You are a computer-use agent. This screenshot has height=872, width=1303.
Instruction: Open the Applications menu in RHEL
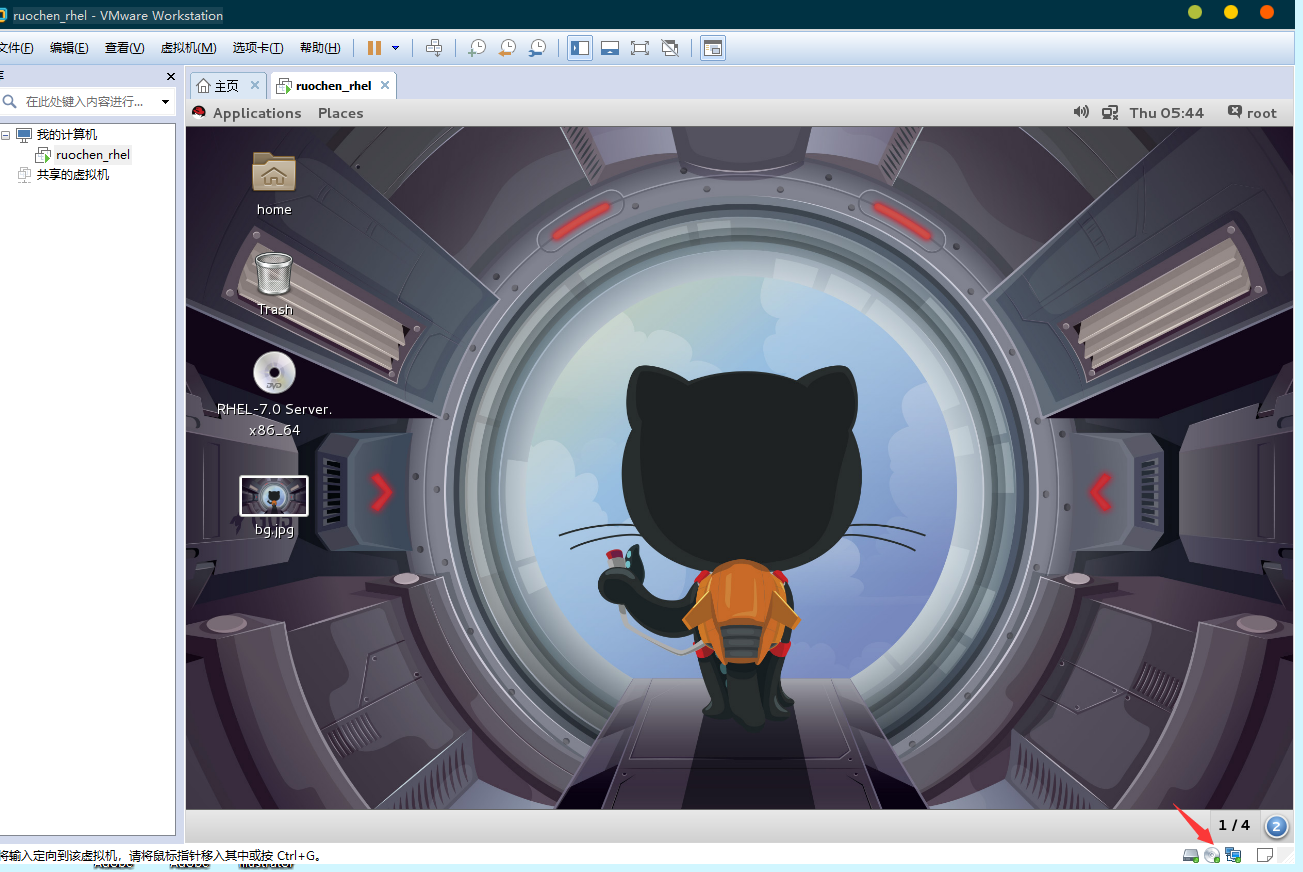click(x=257, y=113)
